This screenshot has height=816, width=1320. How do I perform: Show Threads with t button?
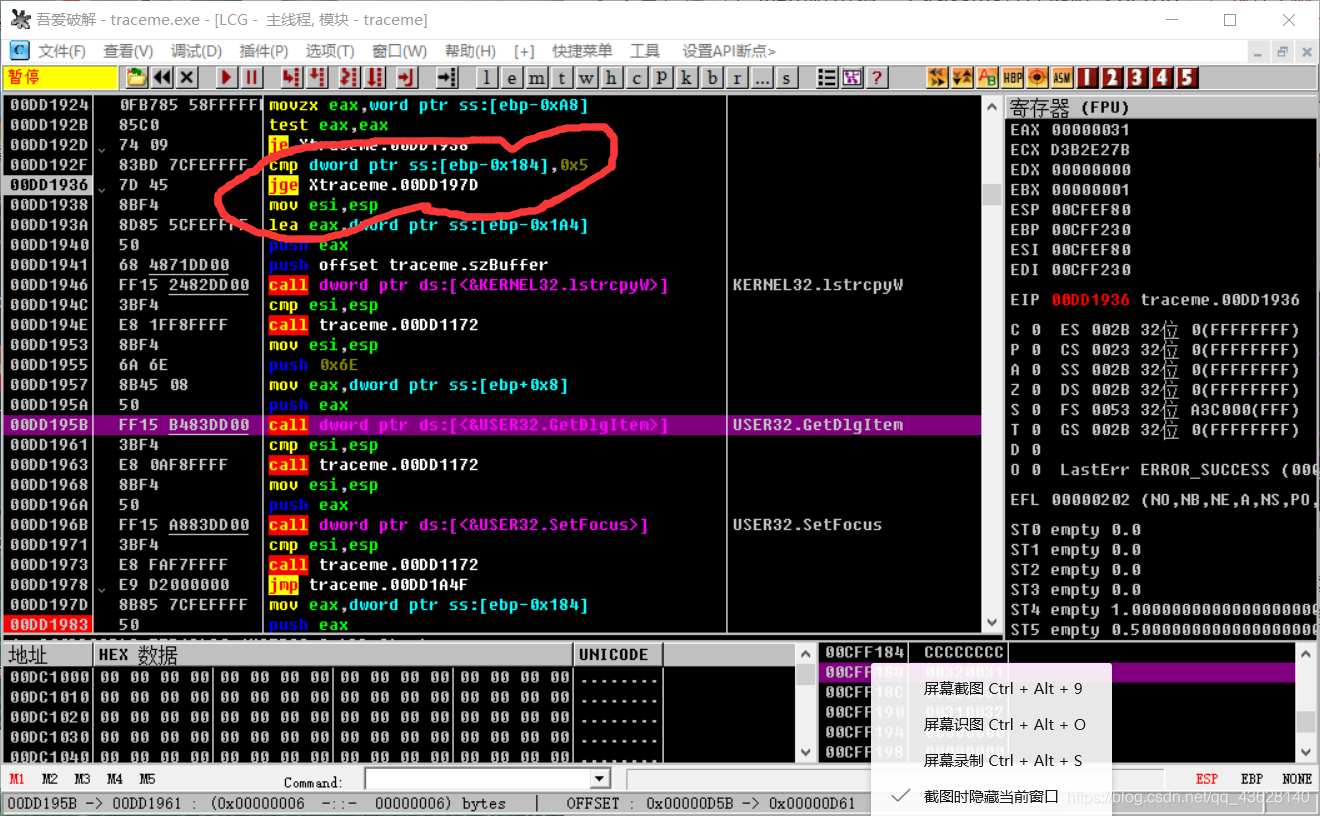(x=561, y=77)
